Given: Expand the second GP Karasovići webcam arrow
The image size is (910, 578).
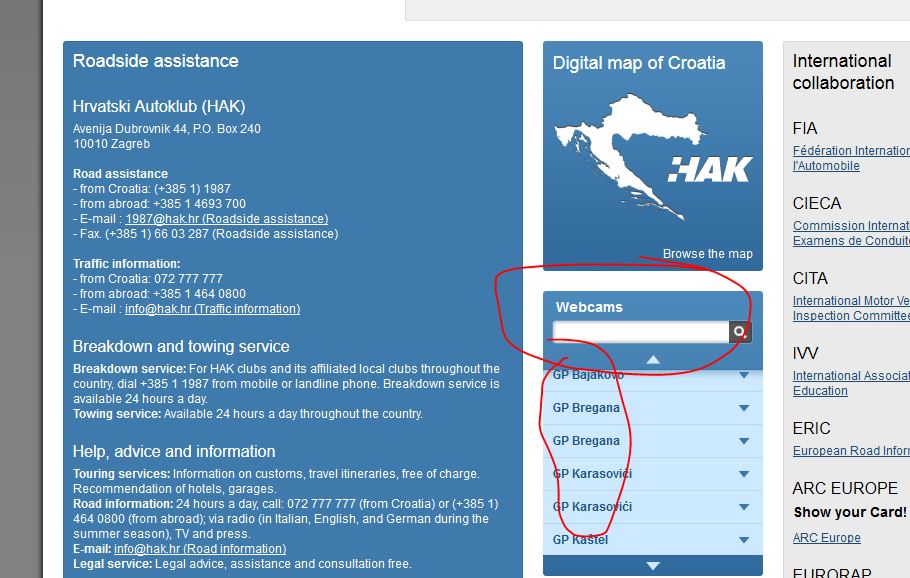Looking at the screenshot, I should (744, 507).
